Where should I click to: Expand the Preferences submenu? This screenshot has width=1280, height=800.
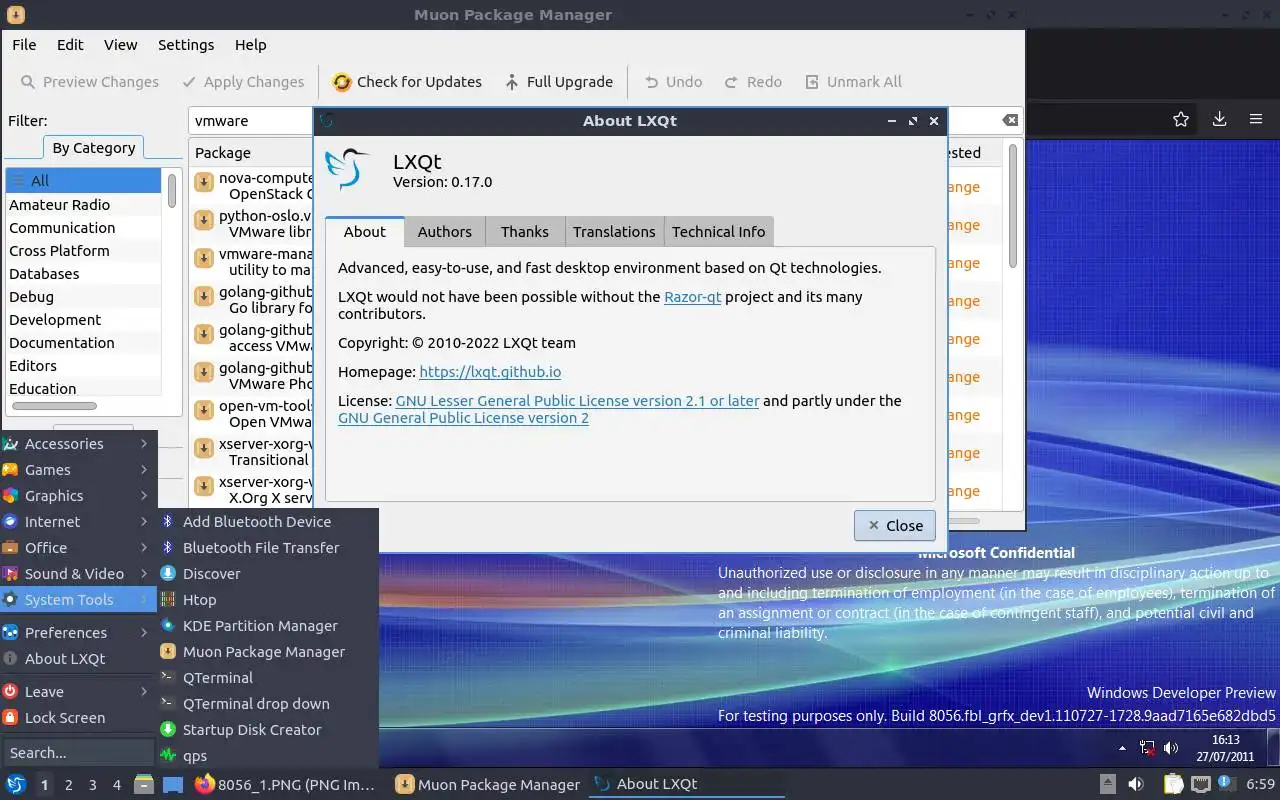tap(78, 632)
